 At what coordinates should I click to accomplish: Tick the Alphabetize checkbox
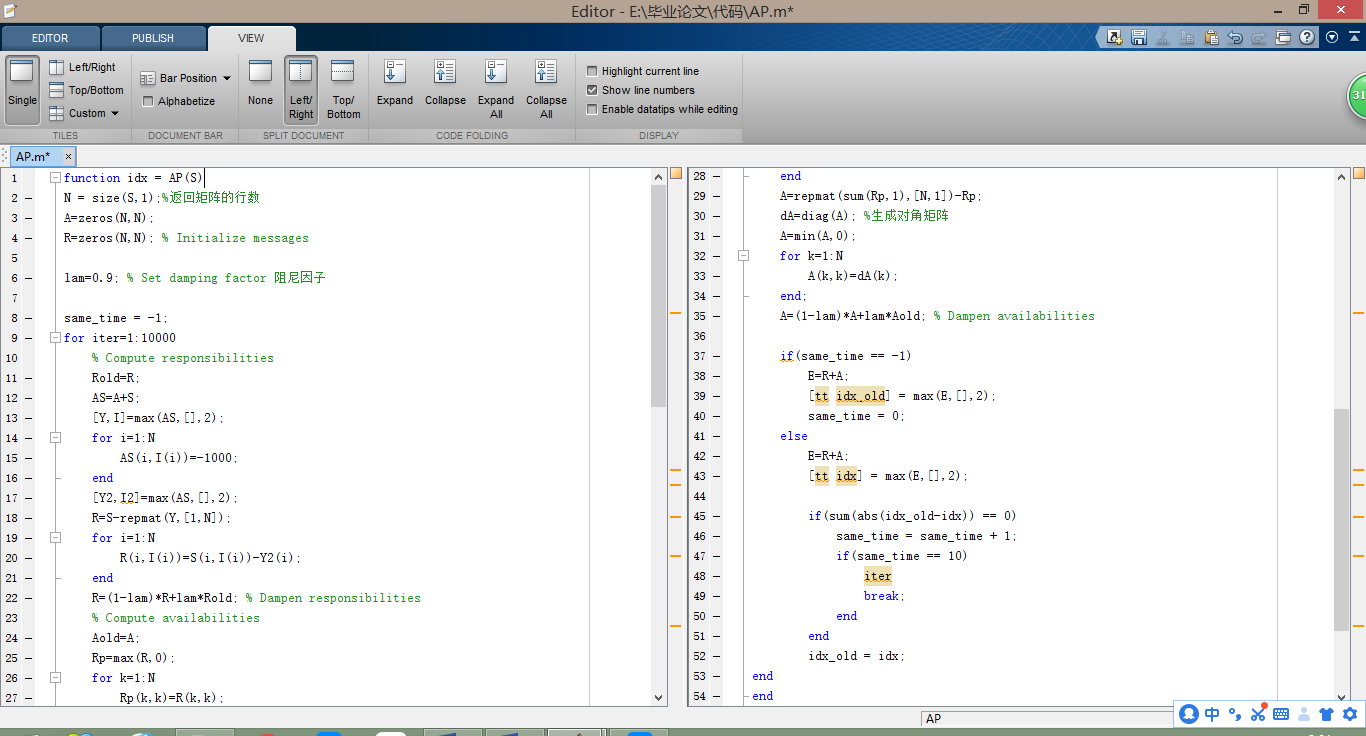tap(148, 101)
